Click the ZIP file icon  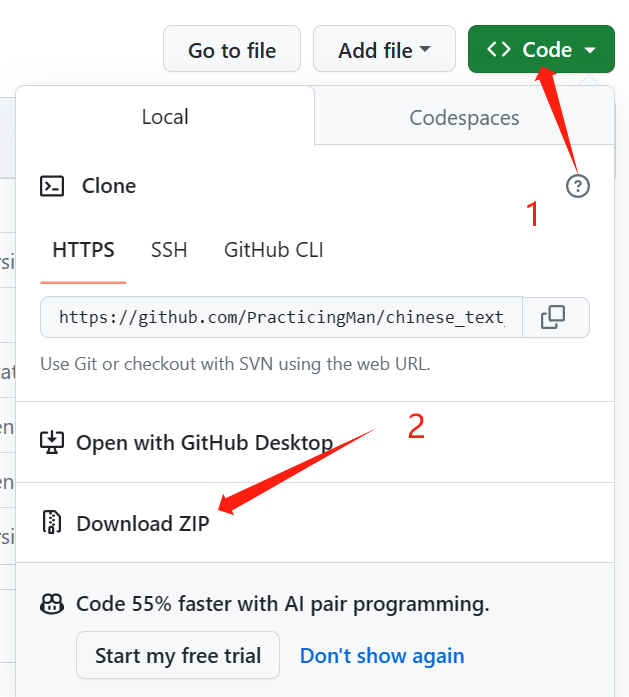[52, 522]
